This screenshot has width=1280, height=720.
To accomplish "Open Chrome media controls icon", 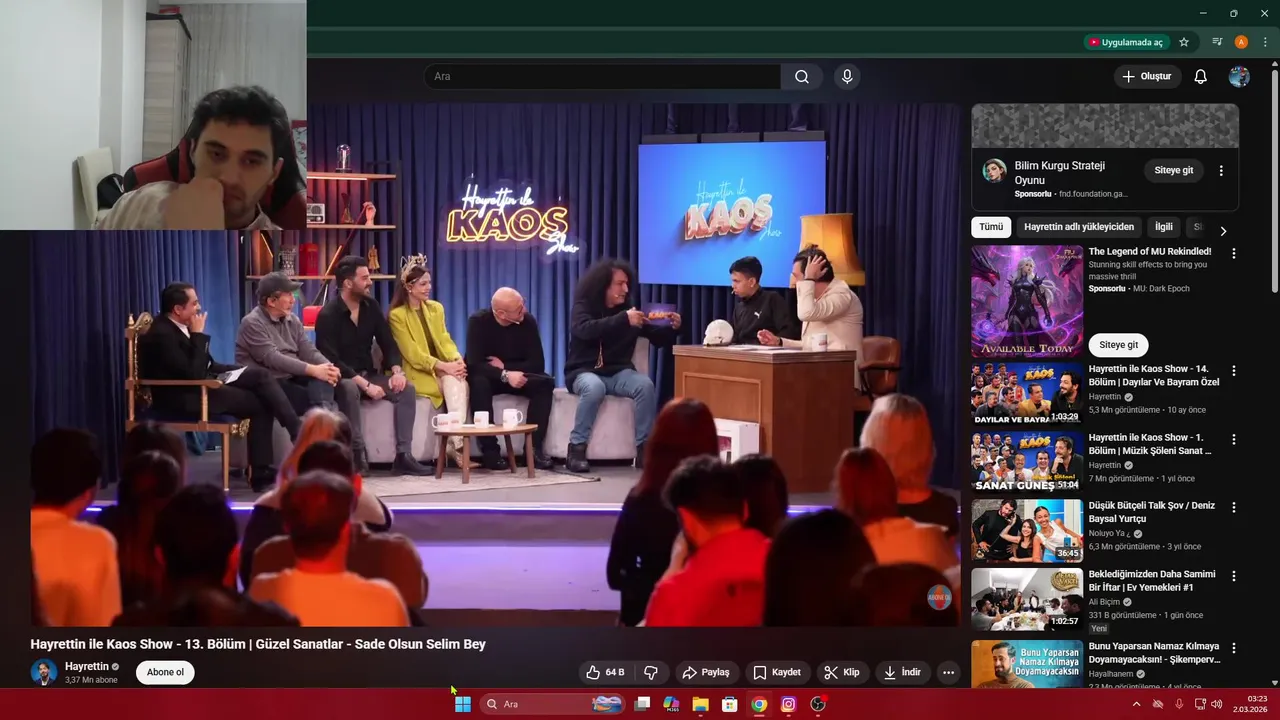I will [1217, 42].
